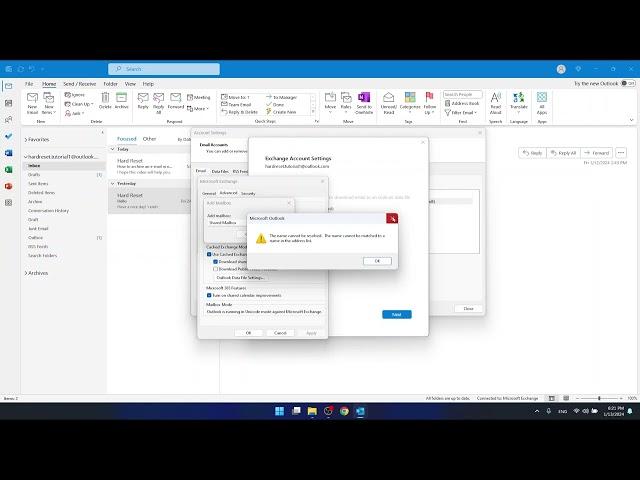Select the To Manager quick step
The height and width of the screenshot is (480, 640).
click(281, 97)
